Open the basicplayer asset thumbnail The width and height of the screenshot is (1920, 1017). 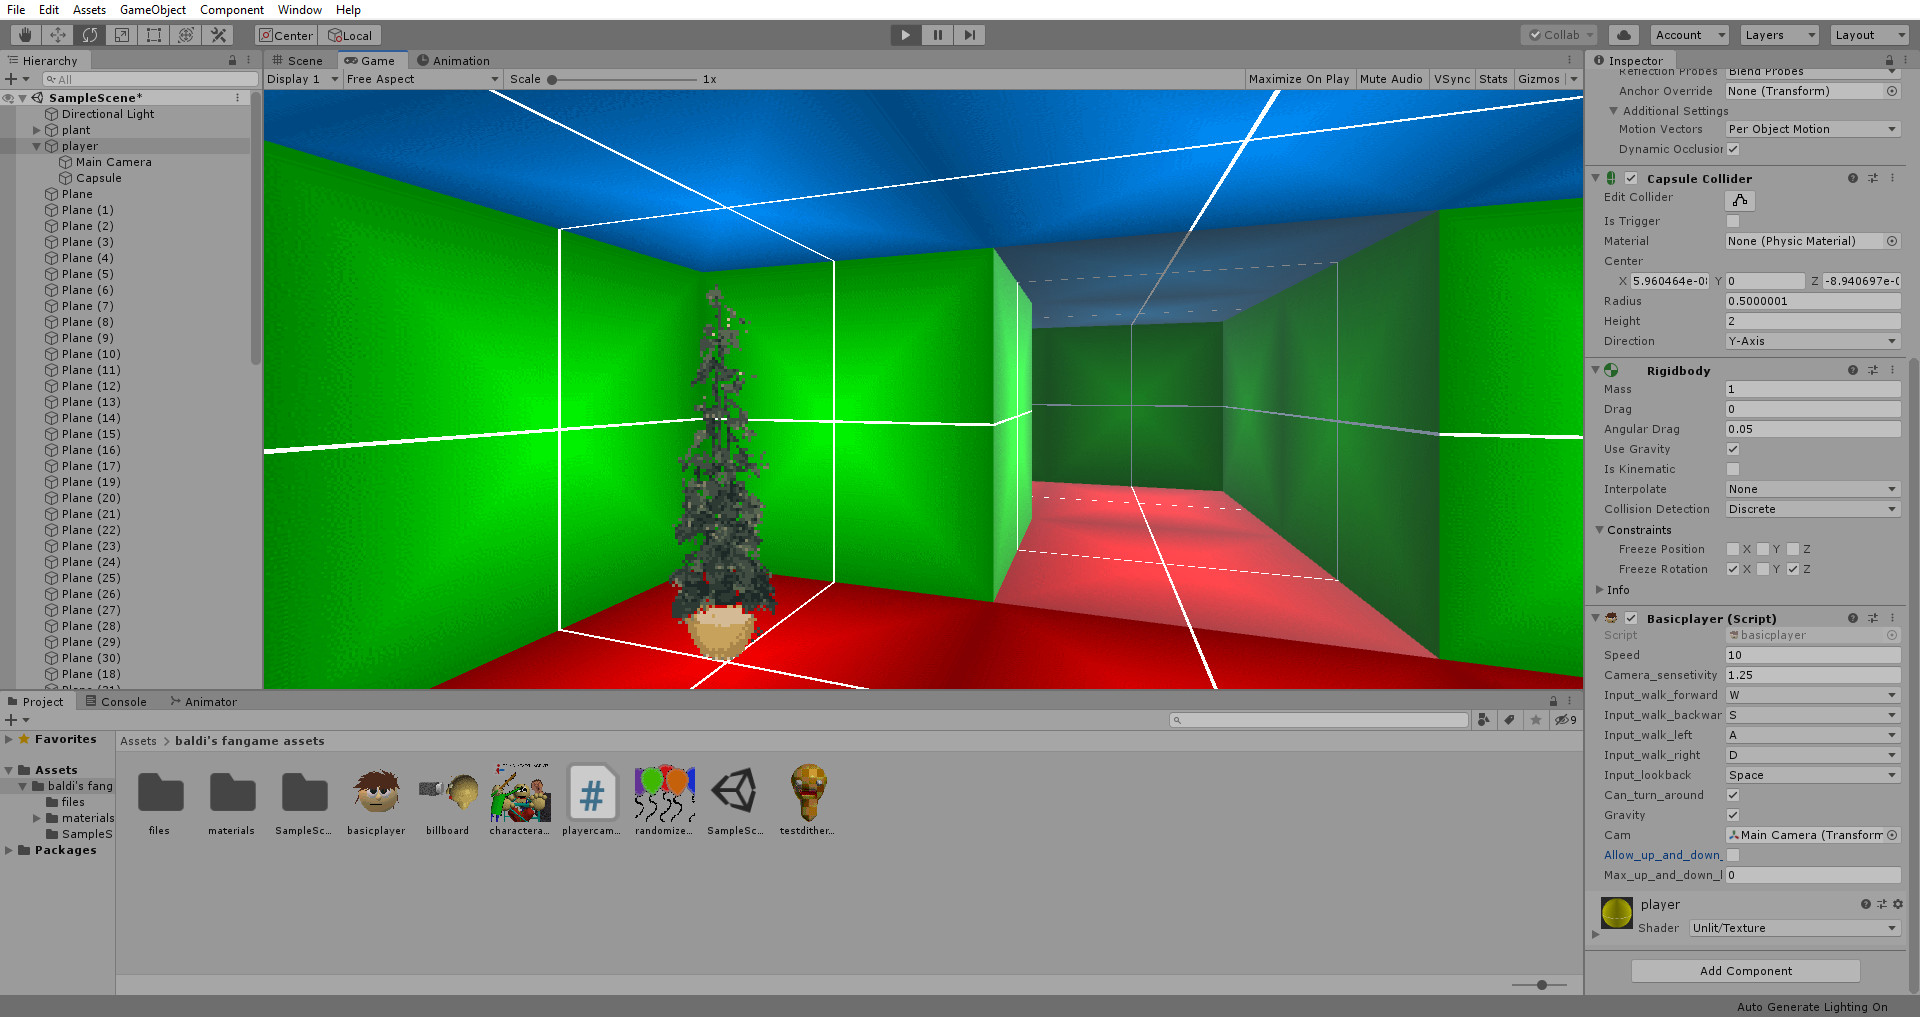[x=376, y=793]
